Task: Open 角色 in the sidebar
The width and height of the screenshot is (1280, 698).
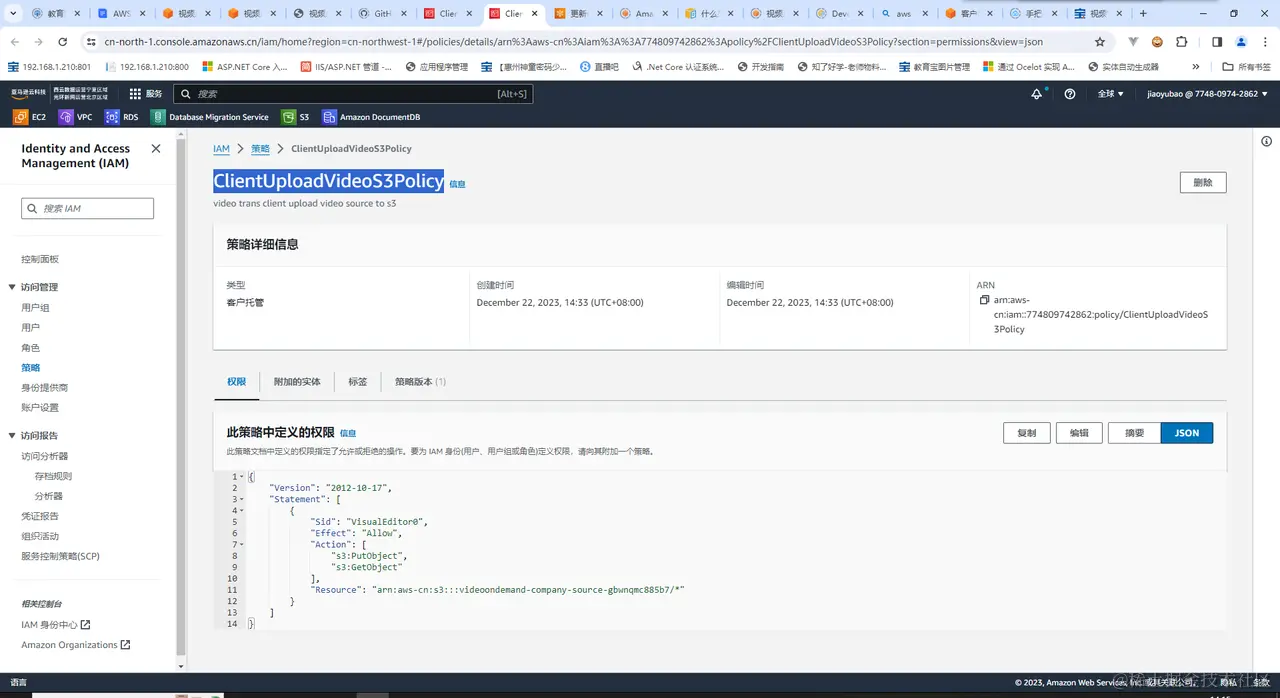Action: point(30,347)
